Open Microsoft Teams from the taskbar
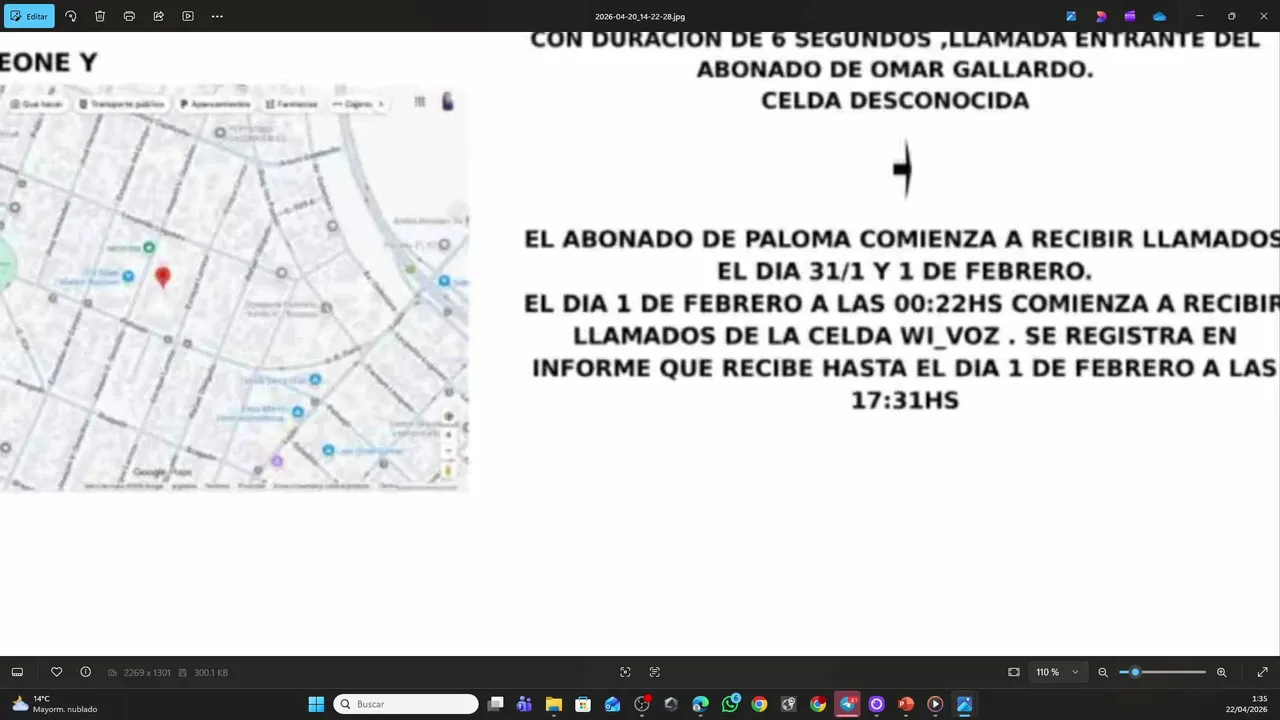This screenshot has height=720, width=1280. (524, 704)
